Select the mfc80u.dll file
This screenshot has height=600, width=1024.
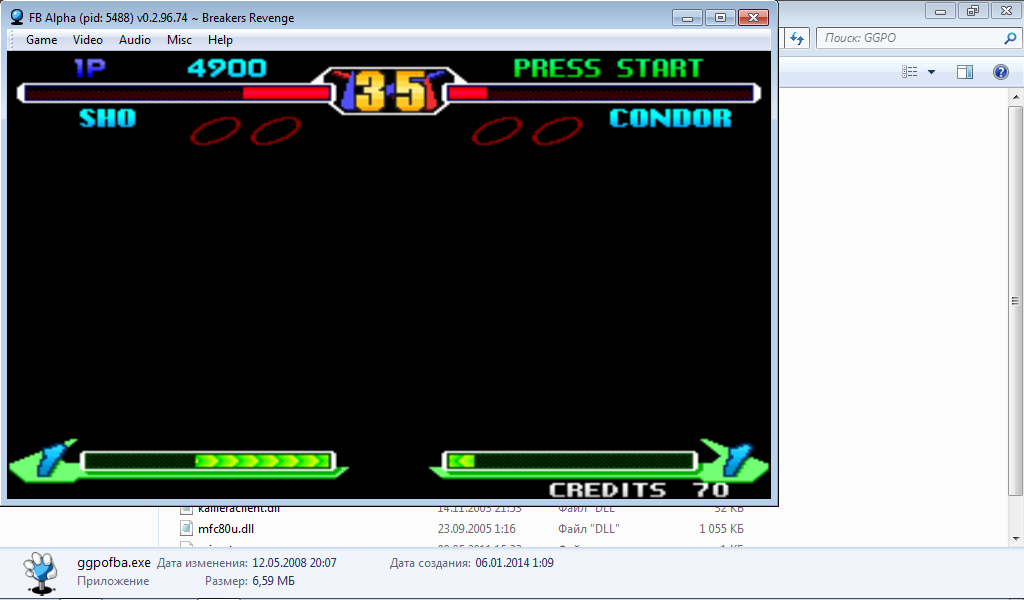225,528
